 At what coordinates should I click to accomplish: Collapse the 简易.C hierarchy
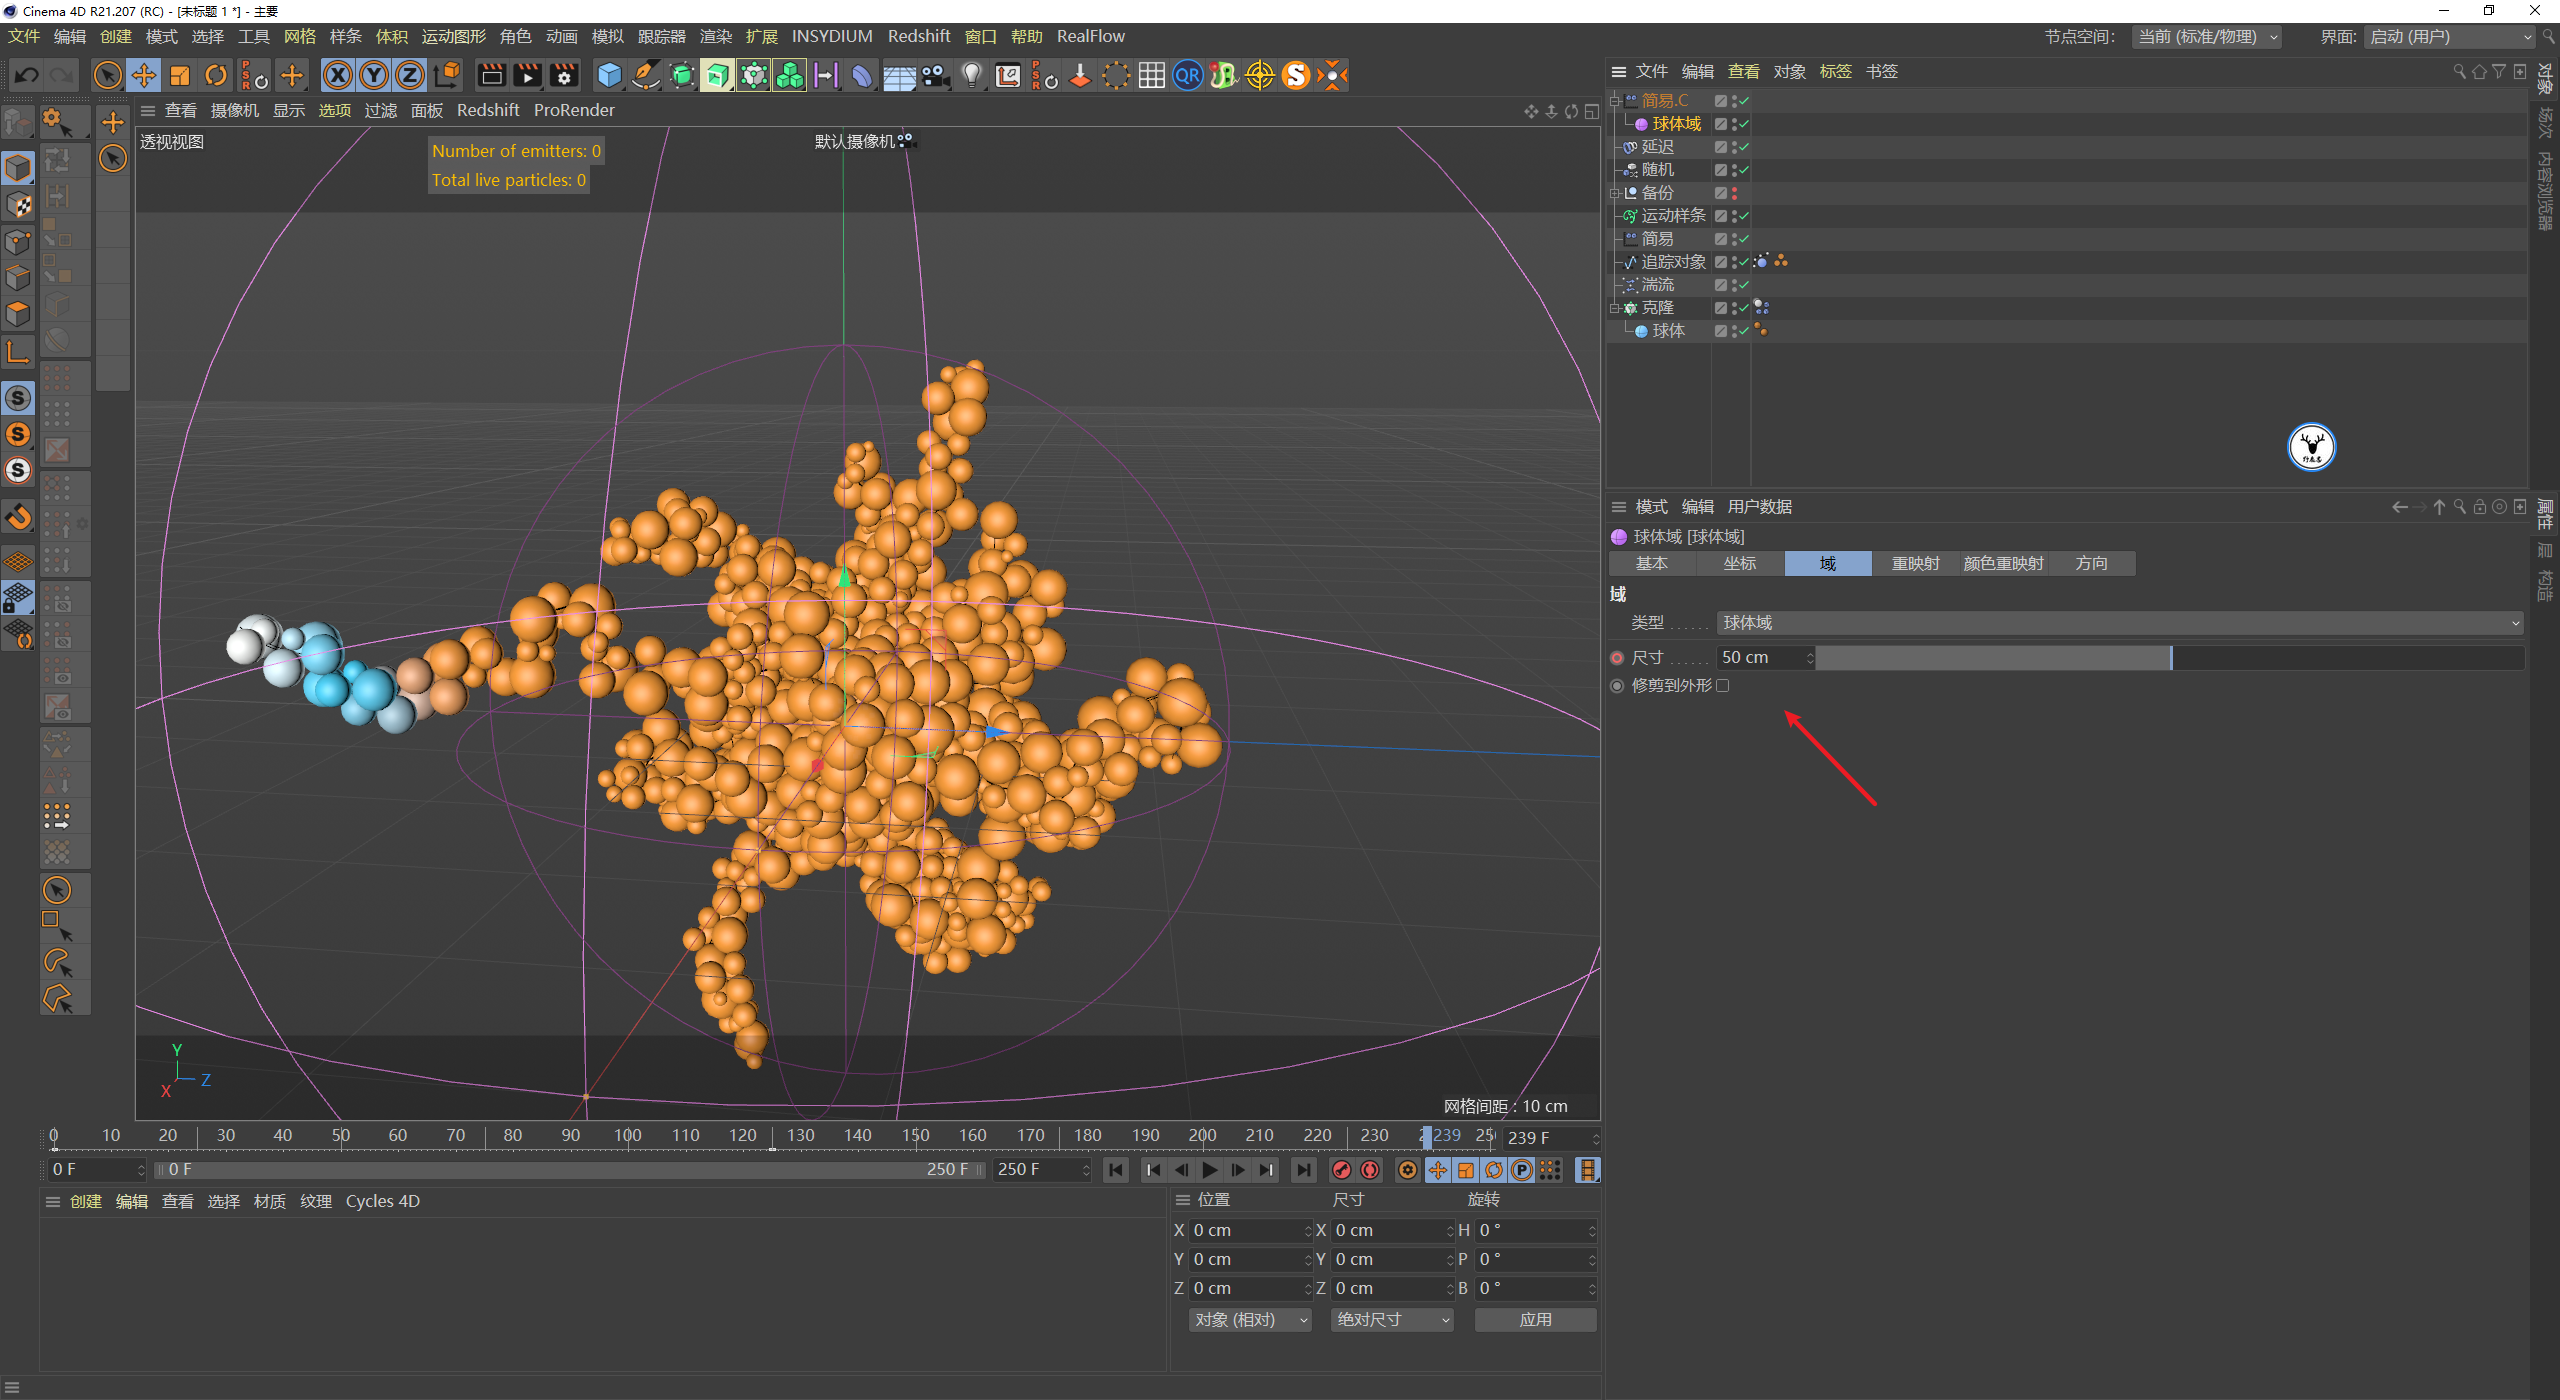point(1614,101)
